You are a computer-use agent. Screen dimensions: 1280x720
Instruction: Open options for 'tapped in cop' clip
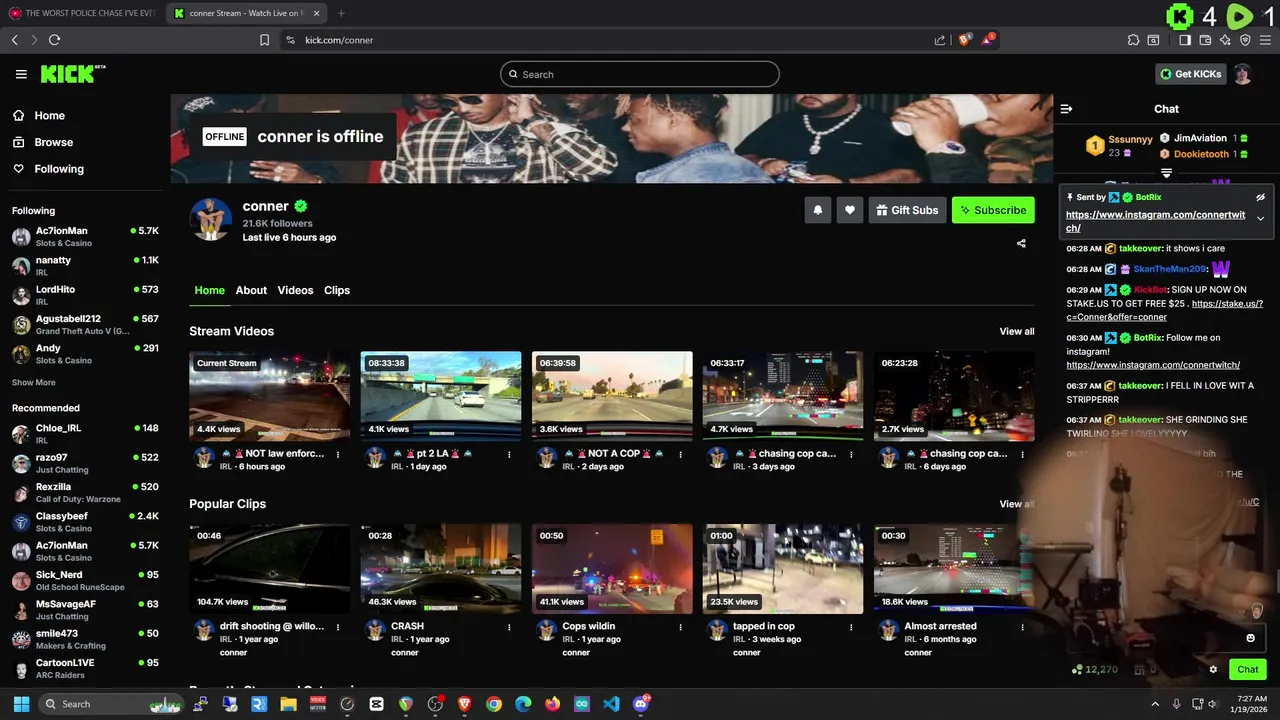click(851, 627)
